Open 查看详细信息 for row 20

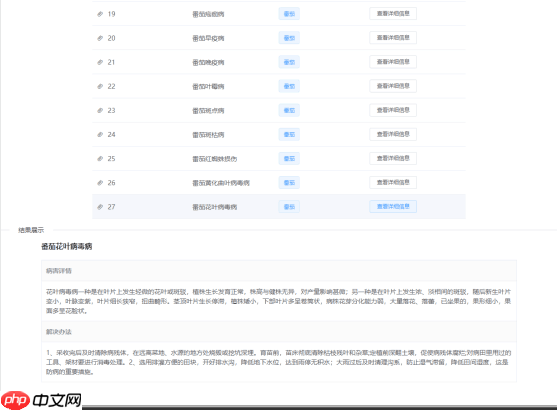(393, 38)
